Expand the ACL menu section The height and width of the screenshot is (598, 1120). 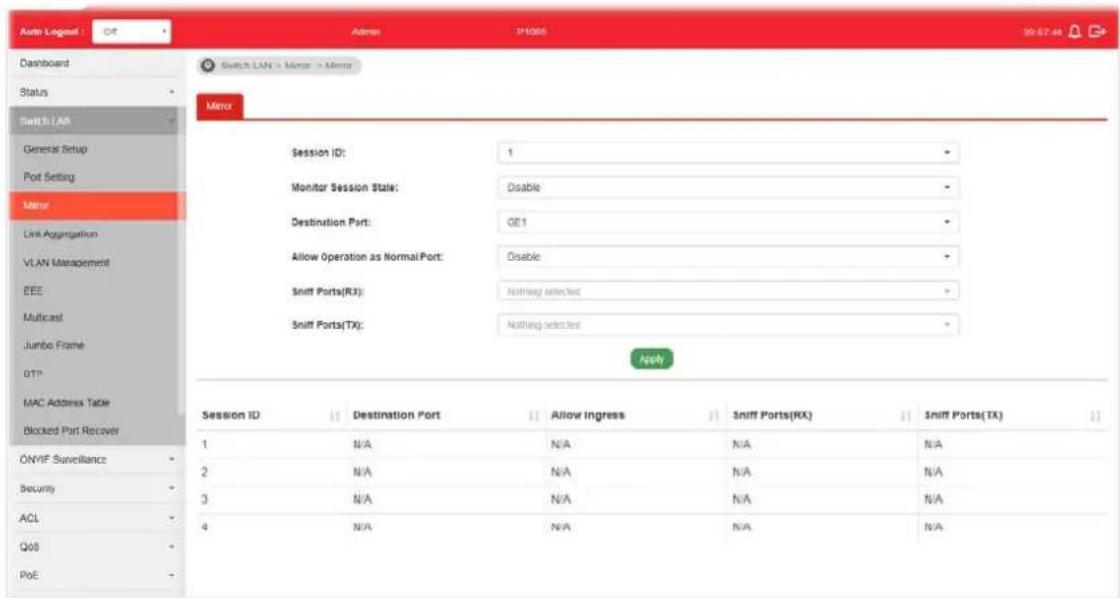click(96, 519)
